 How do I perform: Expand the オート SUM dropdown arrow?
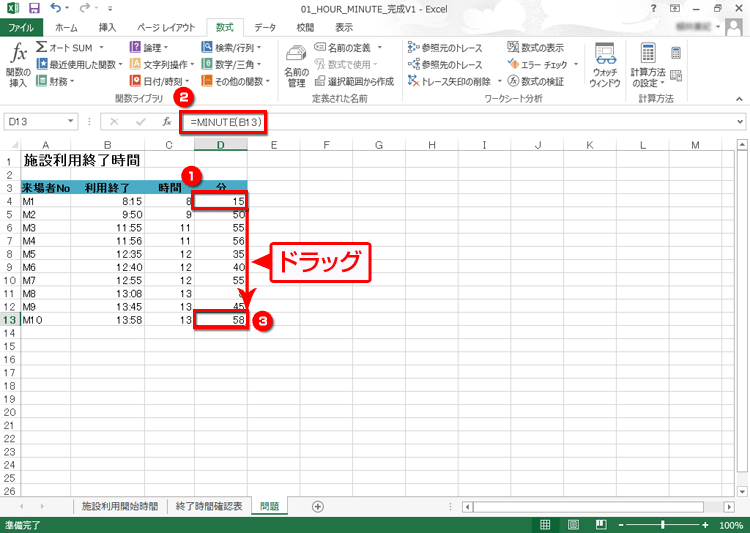coord(101,47)
